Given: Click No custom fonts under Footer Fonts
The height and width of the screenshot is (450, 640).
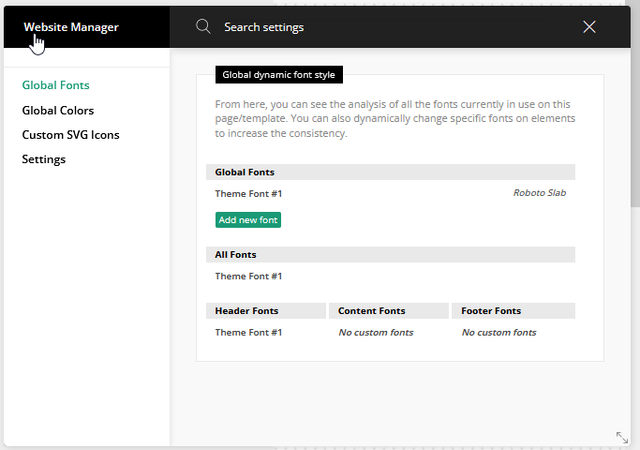Looking at the screenshot, I should (499, 332).
